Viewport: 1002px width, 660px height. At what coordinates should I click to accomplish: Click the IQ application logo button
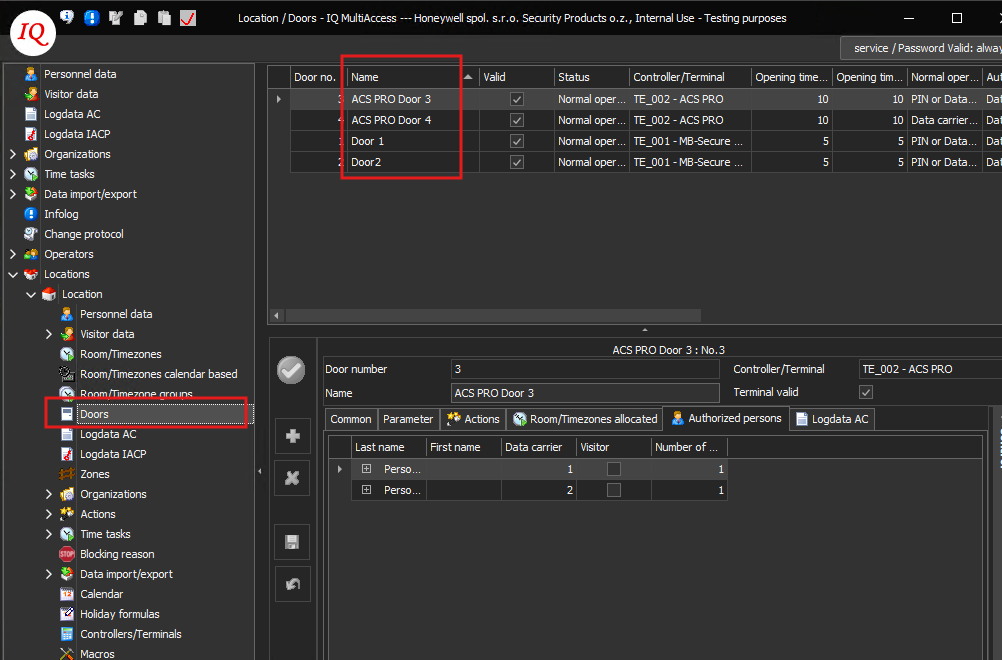pos(33,33)
